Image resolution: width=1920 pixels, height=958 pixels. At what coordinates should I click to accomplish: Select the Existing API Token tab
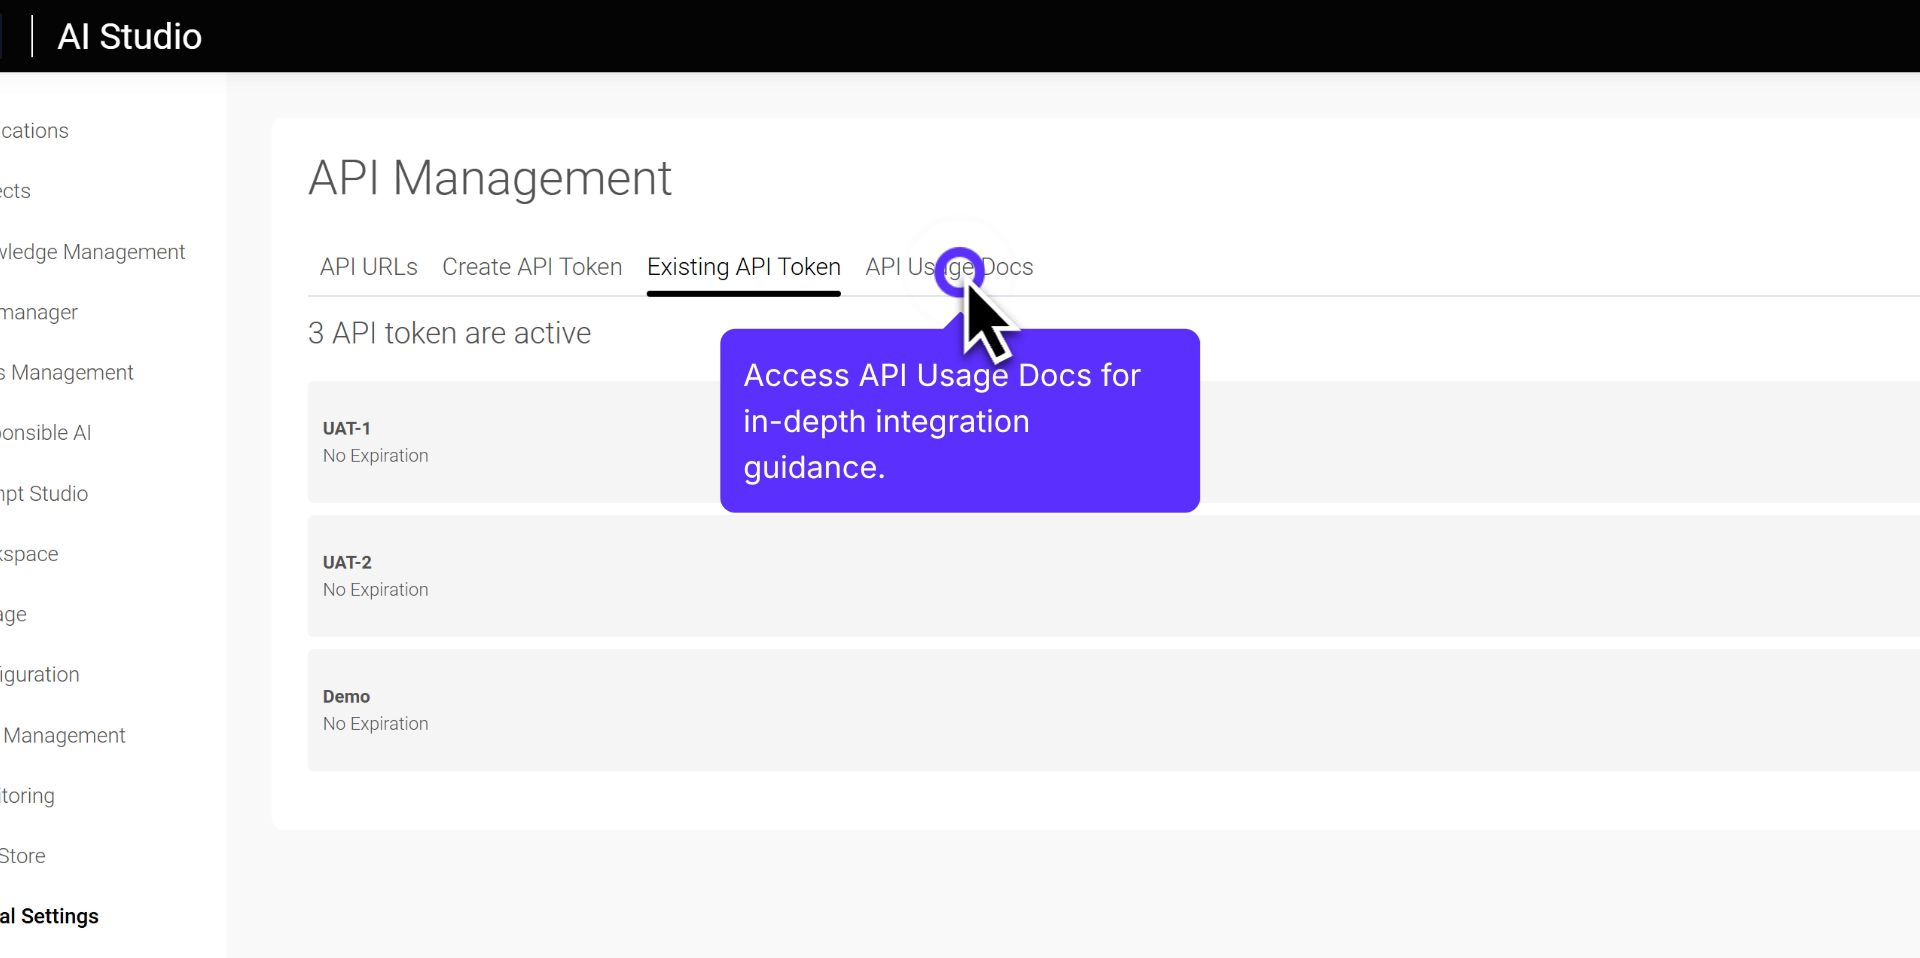pos(743,267)
